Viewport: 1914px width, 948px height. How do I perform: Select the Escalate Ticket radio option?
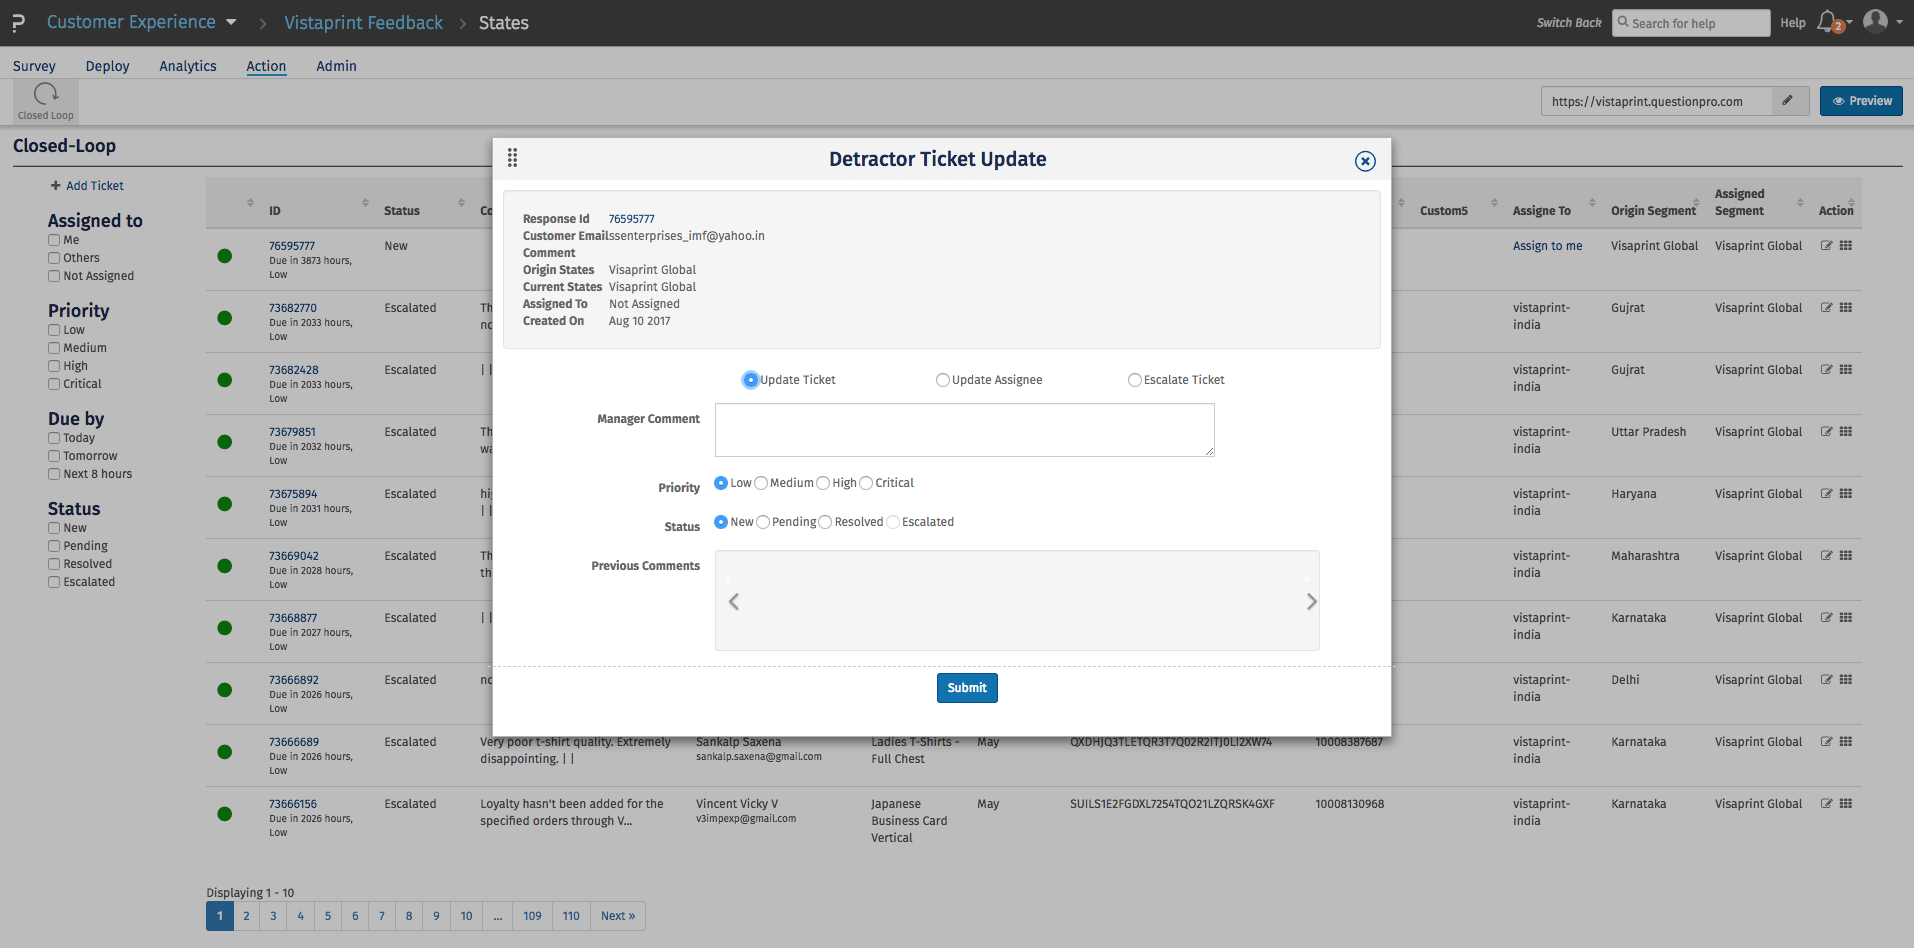click(x=1134, y=380)
